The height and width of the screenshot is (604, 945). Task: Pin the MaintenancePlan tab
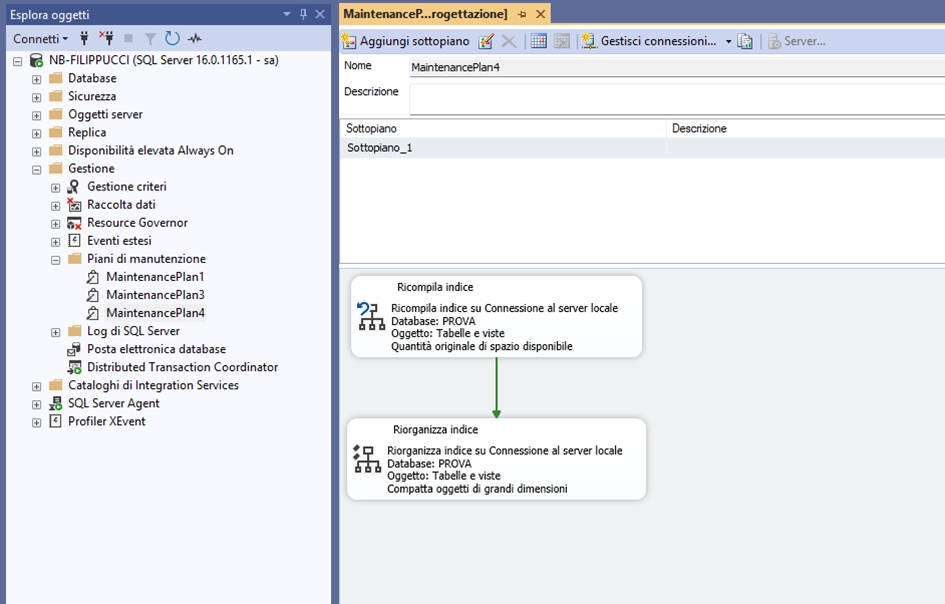pyautogui.click(x=522, y=14)
